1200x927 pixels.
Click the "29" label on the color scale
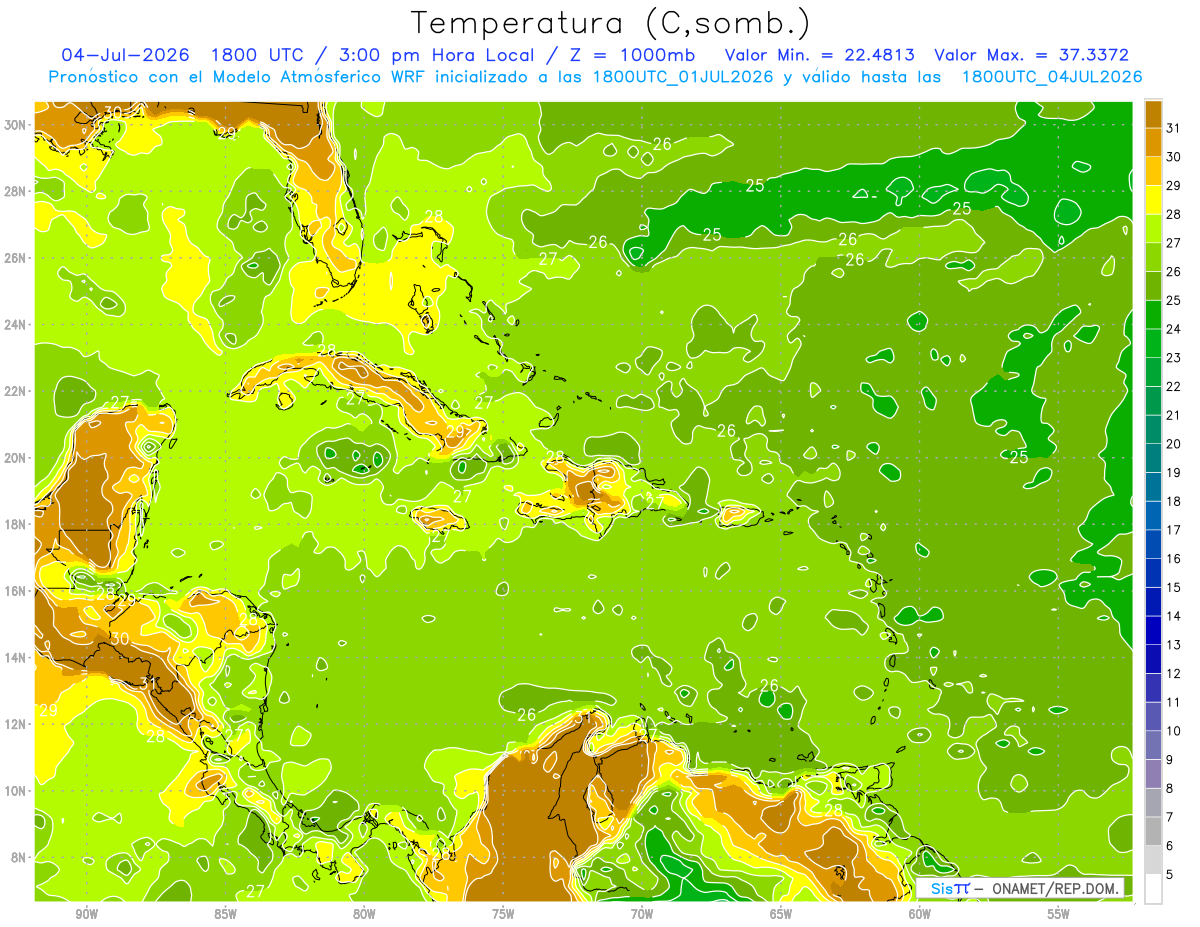tap(1174, 186)
